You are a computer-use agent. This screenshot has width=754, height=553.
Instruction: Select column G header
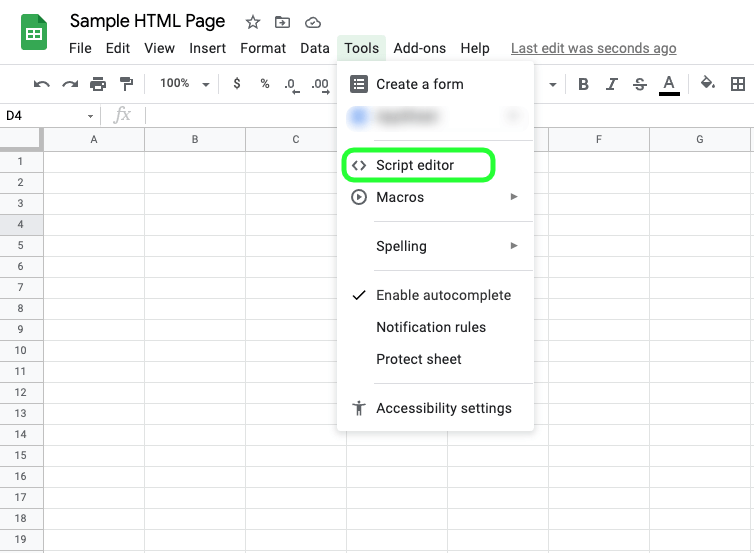click(700, 139)
